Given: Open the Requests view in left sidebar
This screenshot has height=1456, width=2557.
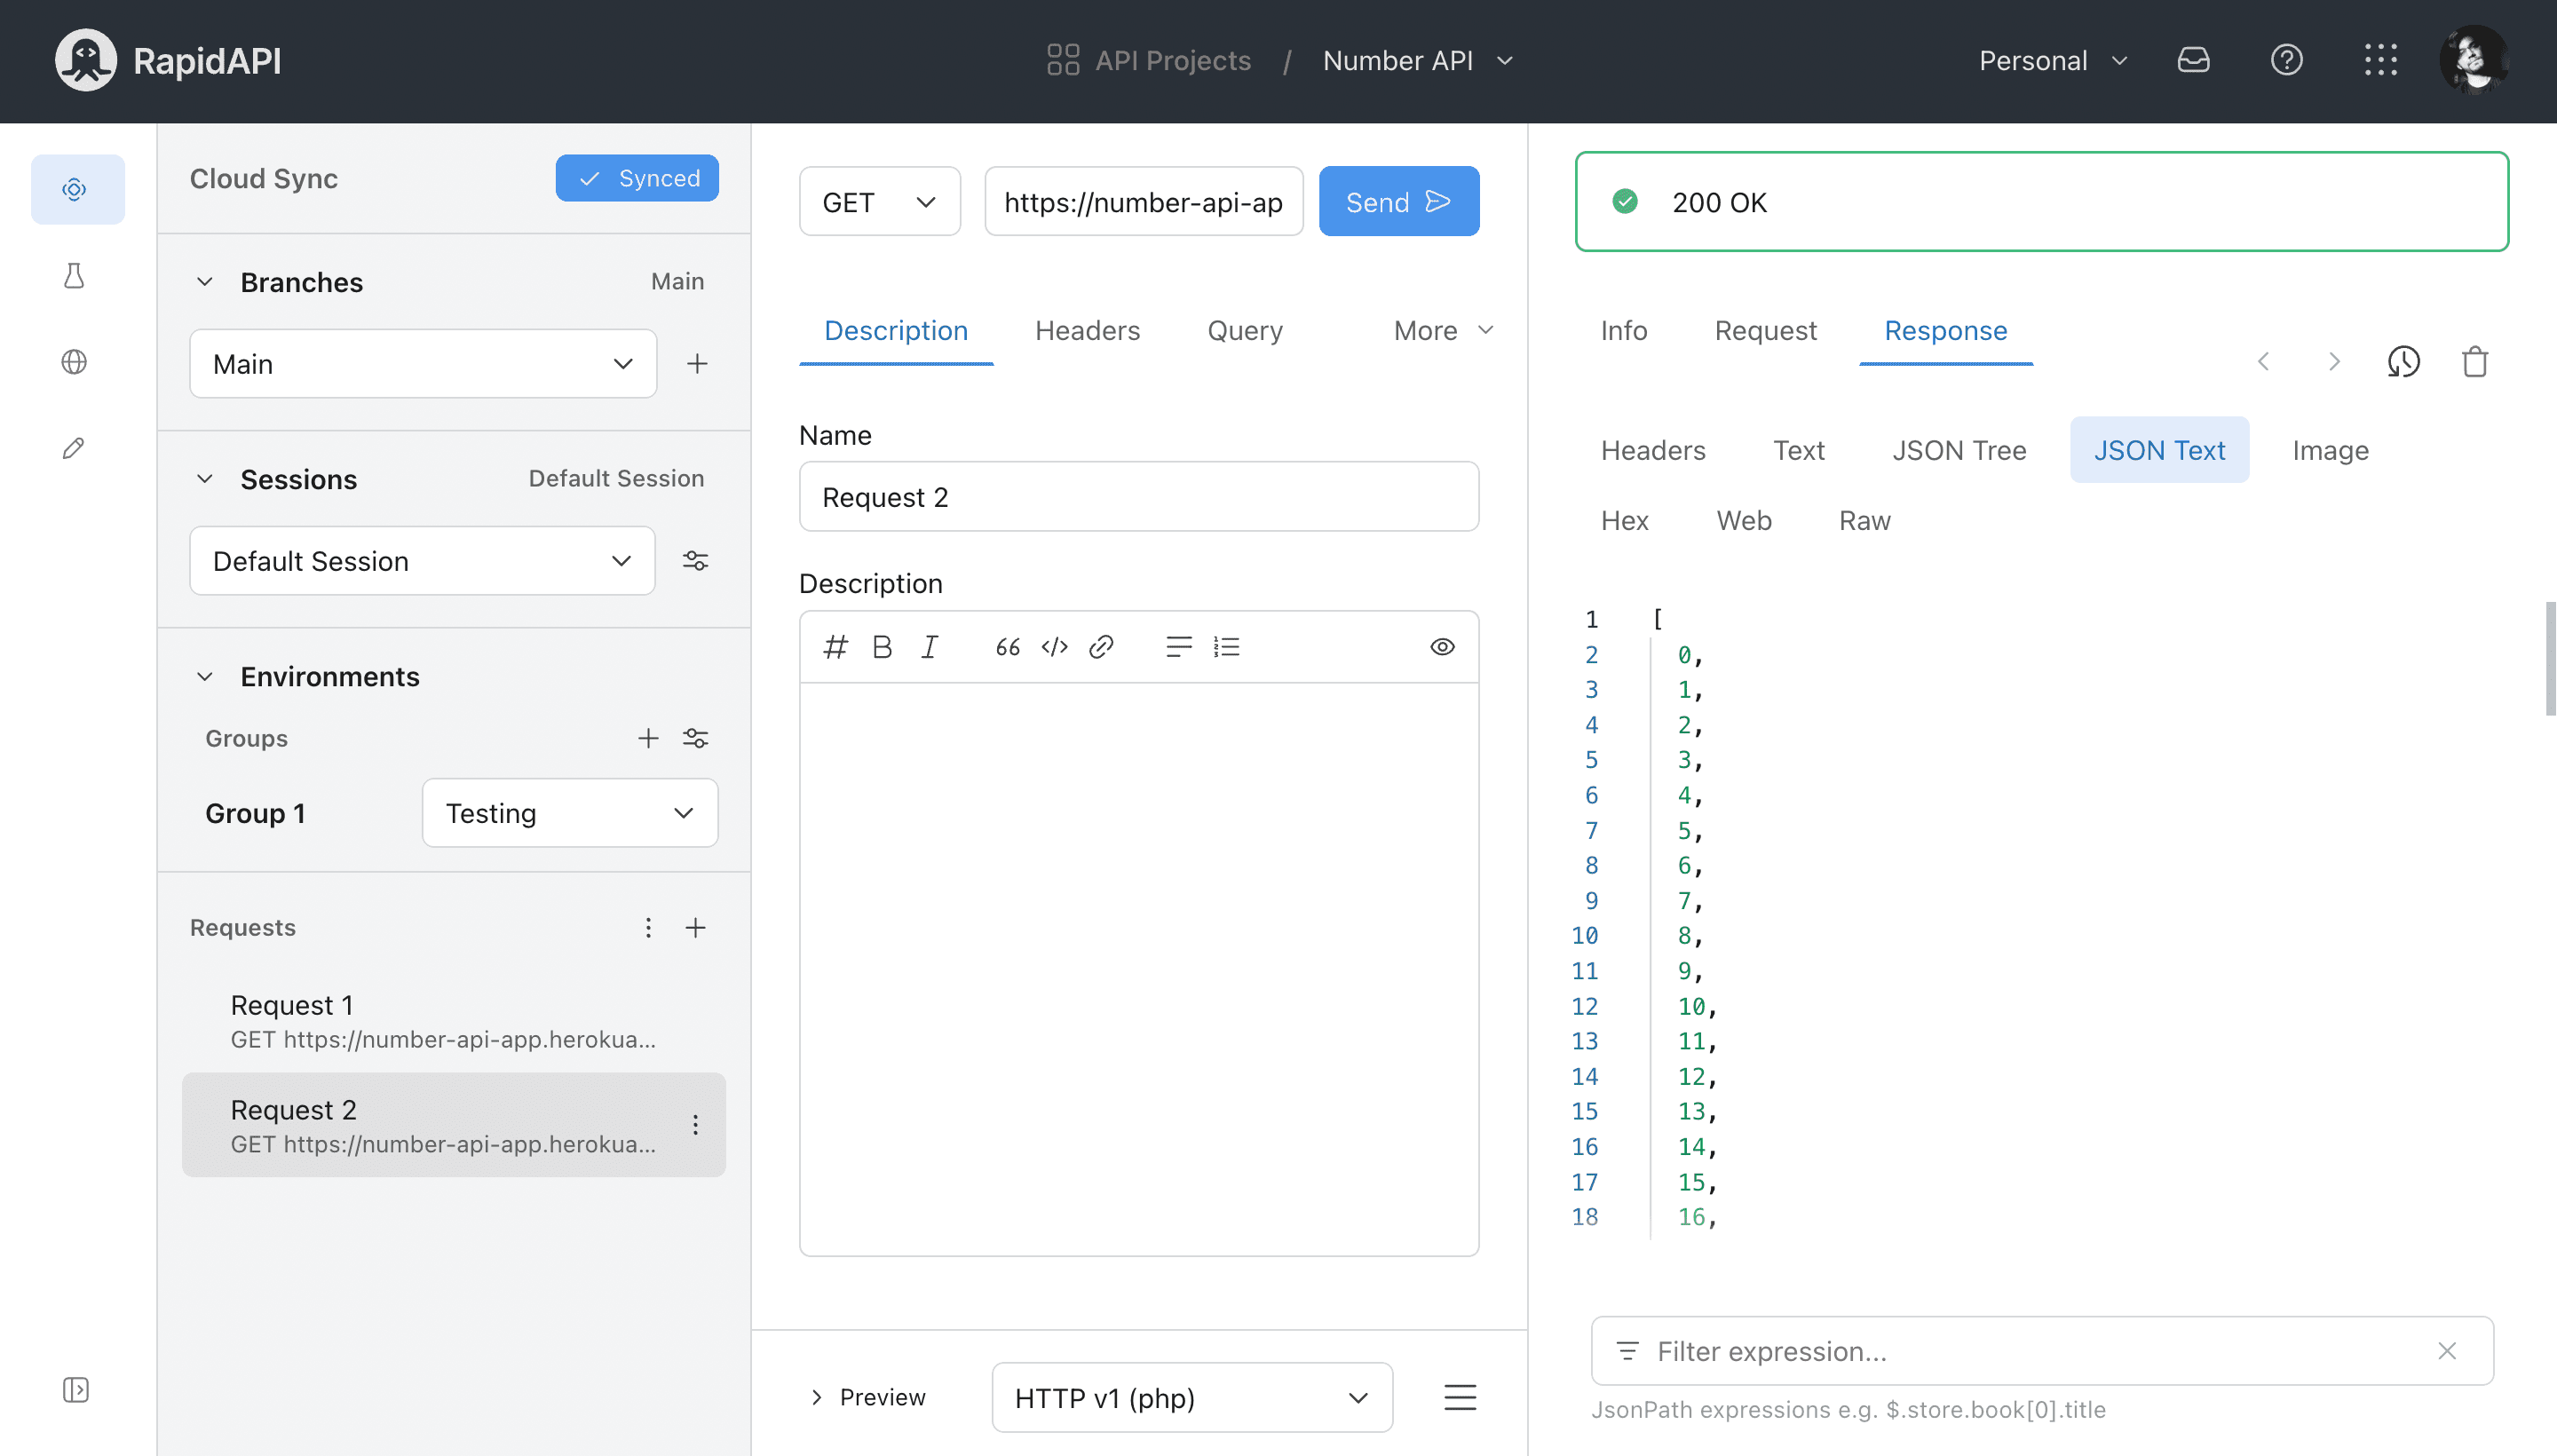Looking at the screenshot, I should click(x=76, y=189).
